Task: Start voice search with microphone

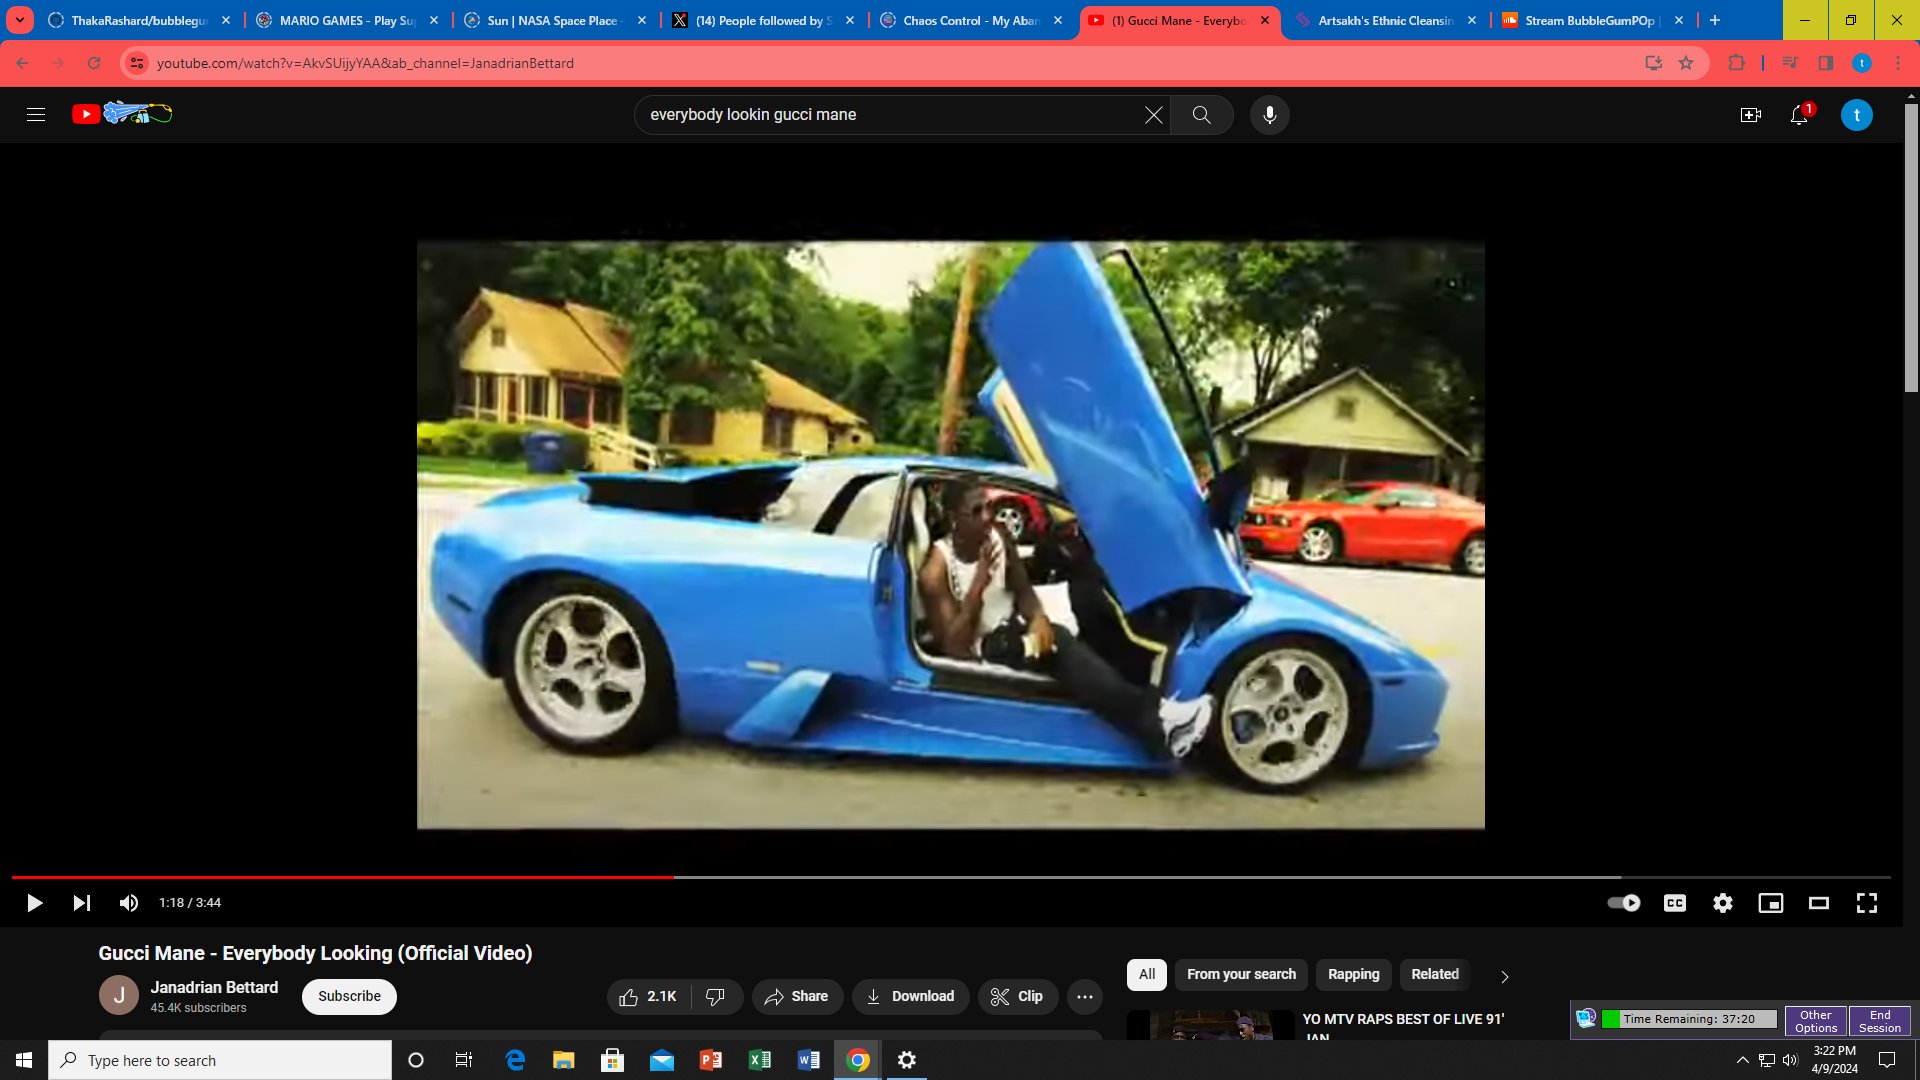Action: pos(1269,115)
